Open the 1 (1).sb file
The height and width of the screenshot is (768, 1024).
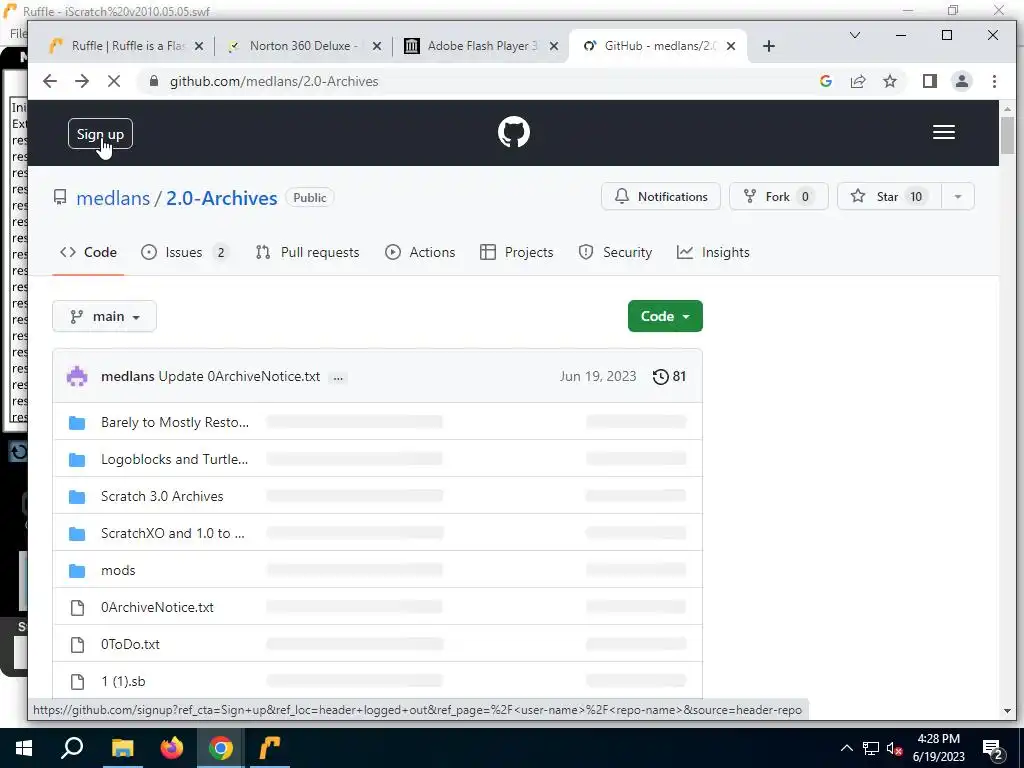[x=123, y=681]
